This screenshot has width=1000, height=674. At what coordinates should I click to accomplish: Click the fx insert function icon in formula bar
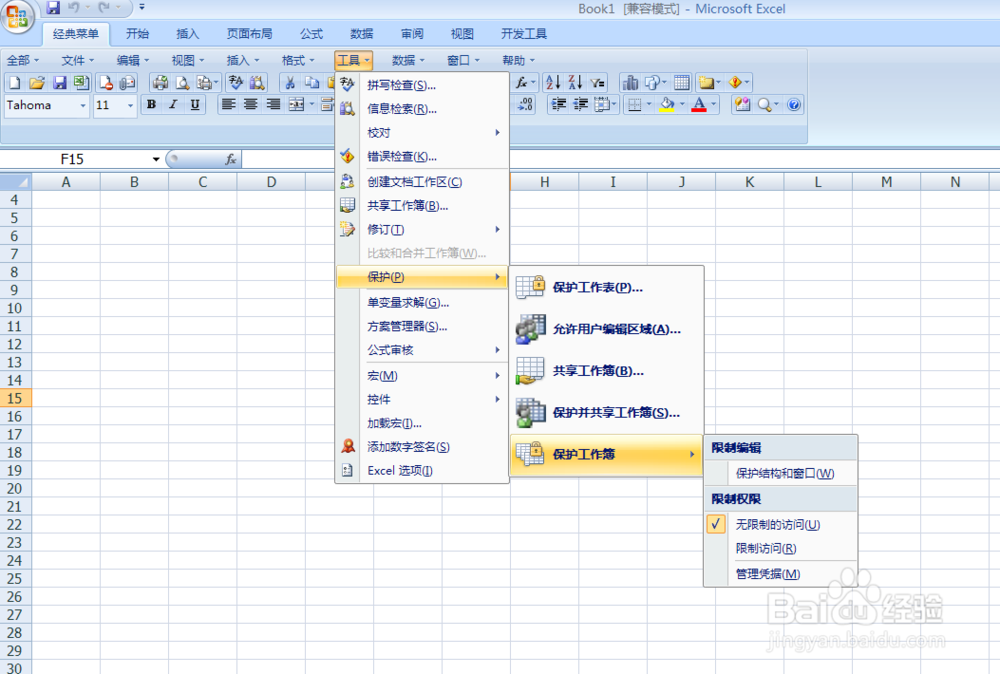231,159
